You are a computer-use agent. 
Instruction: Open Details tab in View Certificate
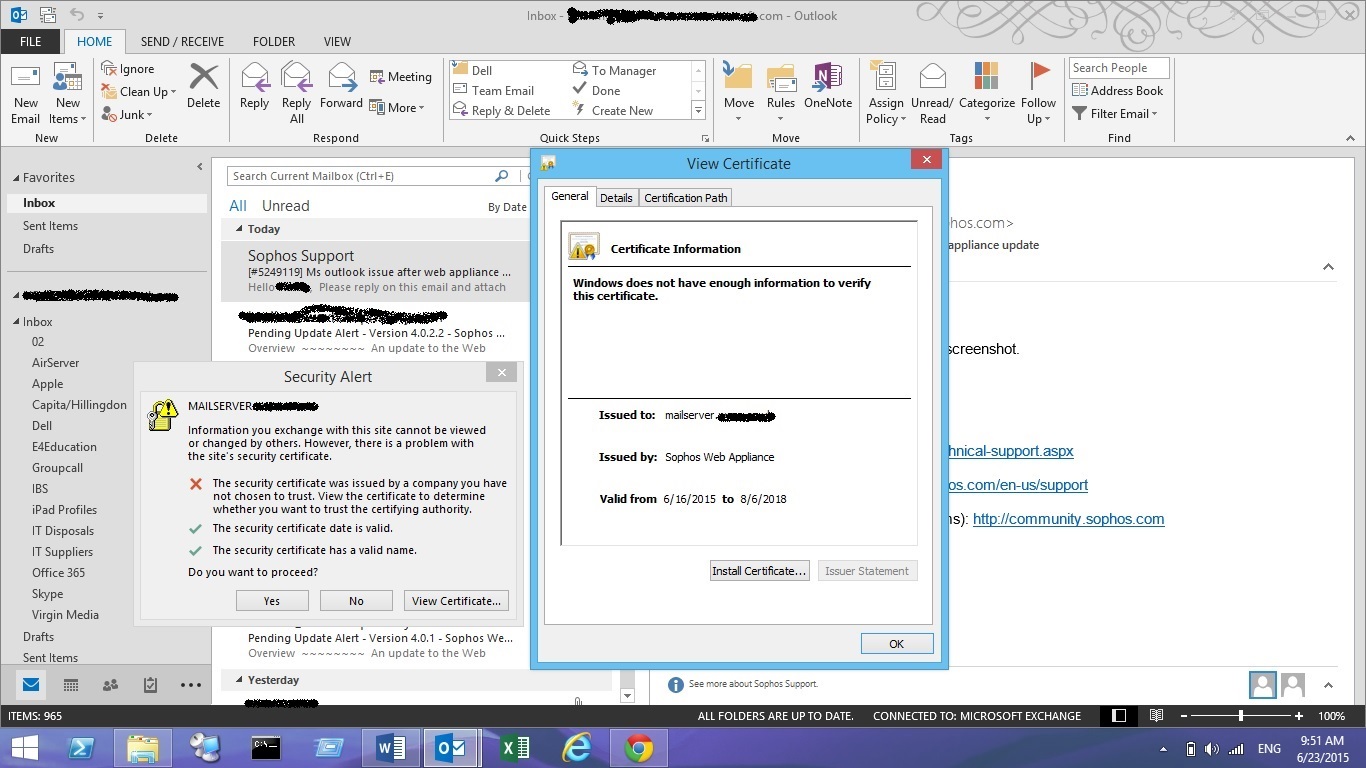[x=616, y=198]
